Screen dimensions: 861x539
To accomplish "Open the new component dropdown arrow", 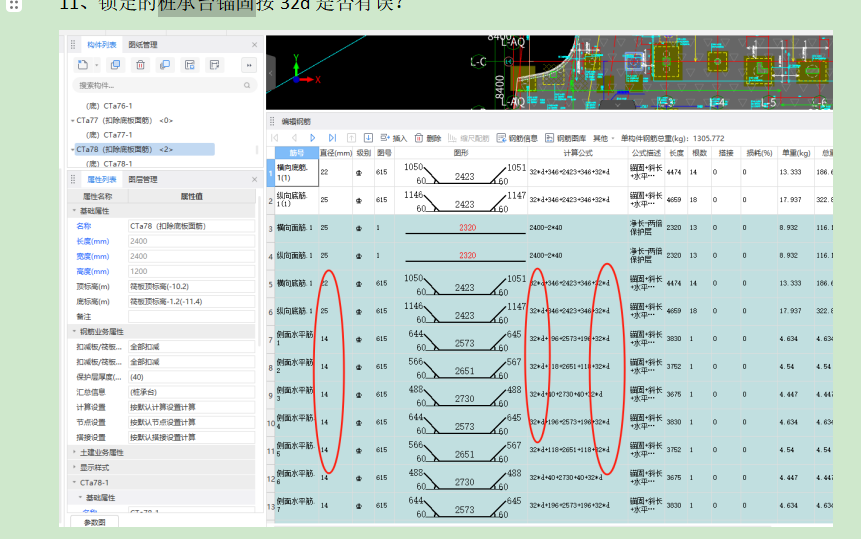I will click(x=97, y=65).
